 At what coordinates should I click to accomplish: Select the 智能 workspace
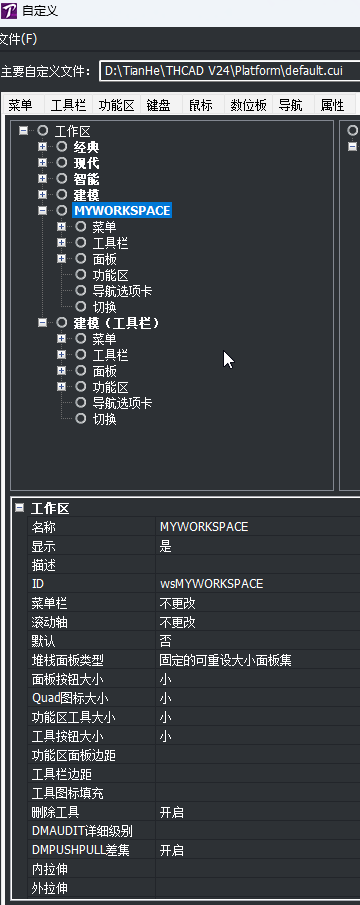click(87, 179)
